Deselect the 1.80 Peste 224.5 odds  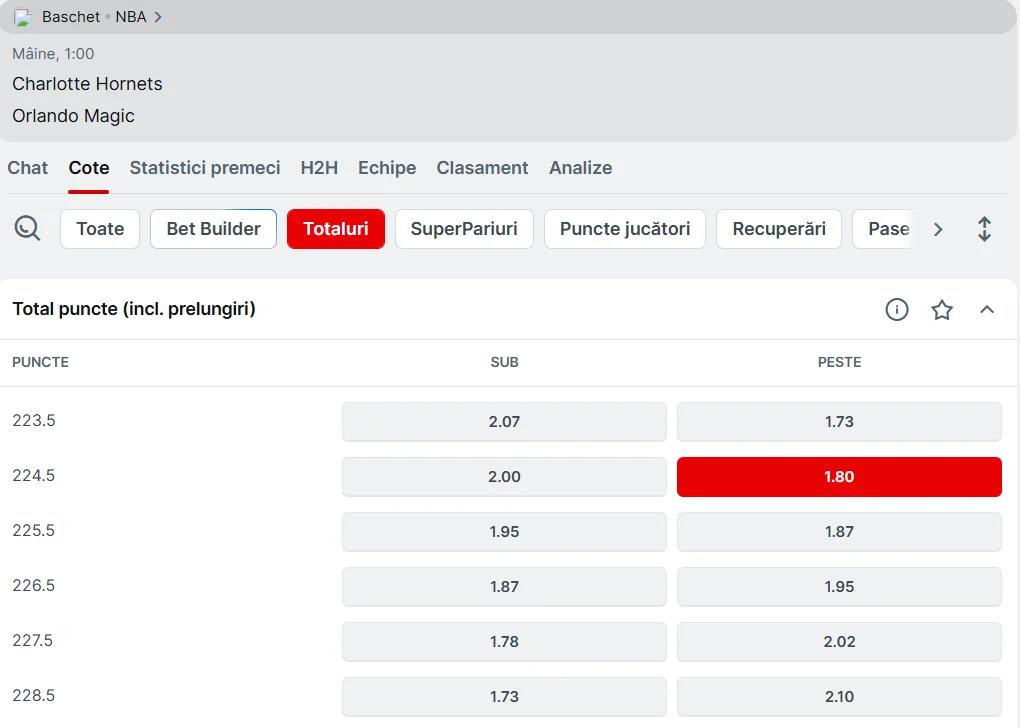tap(839, 477)
